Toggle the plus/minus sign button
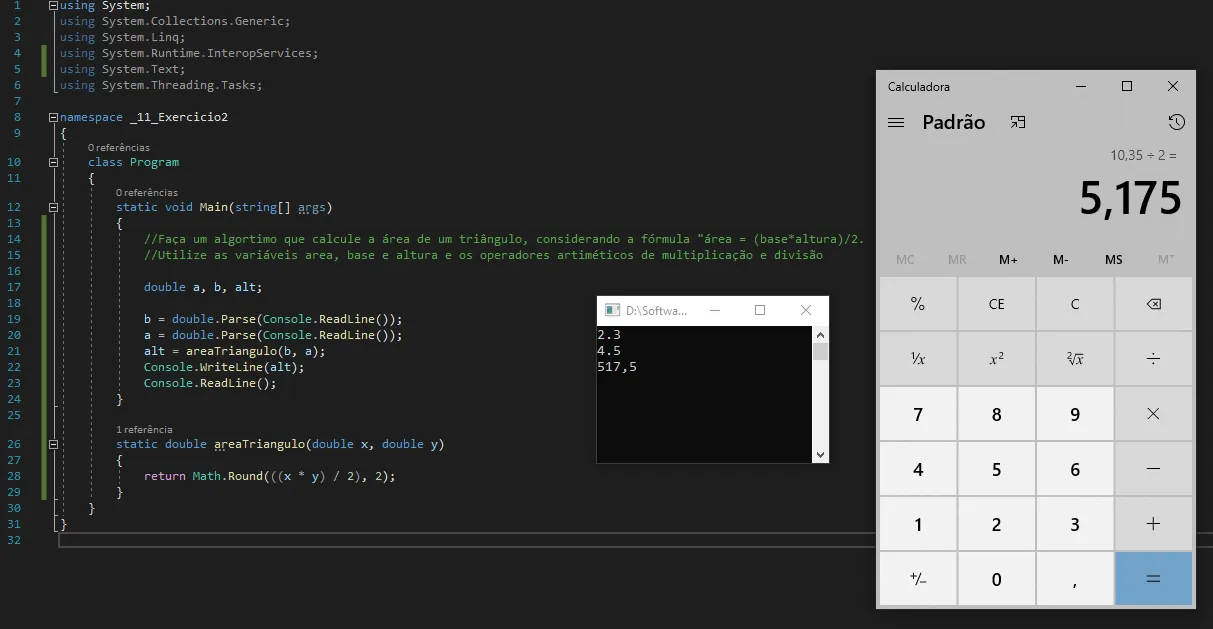Screen dimensions: 1213x629 (x=918, y=579)
